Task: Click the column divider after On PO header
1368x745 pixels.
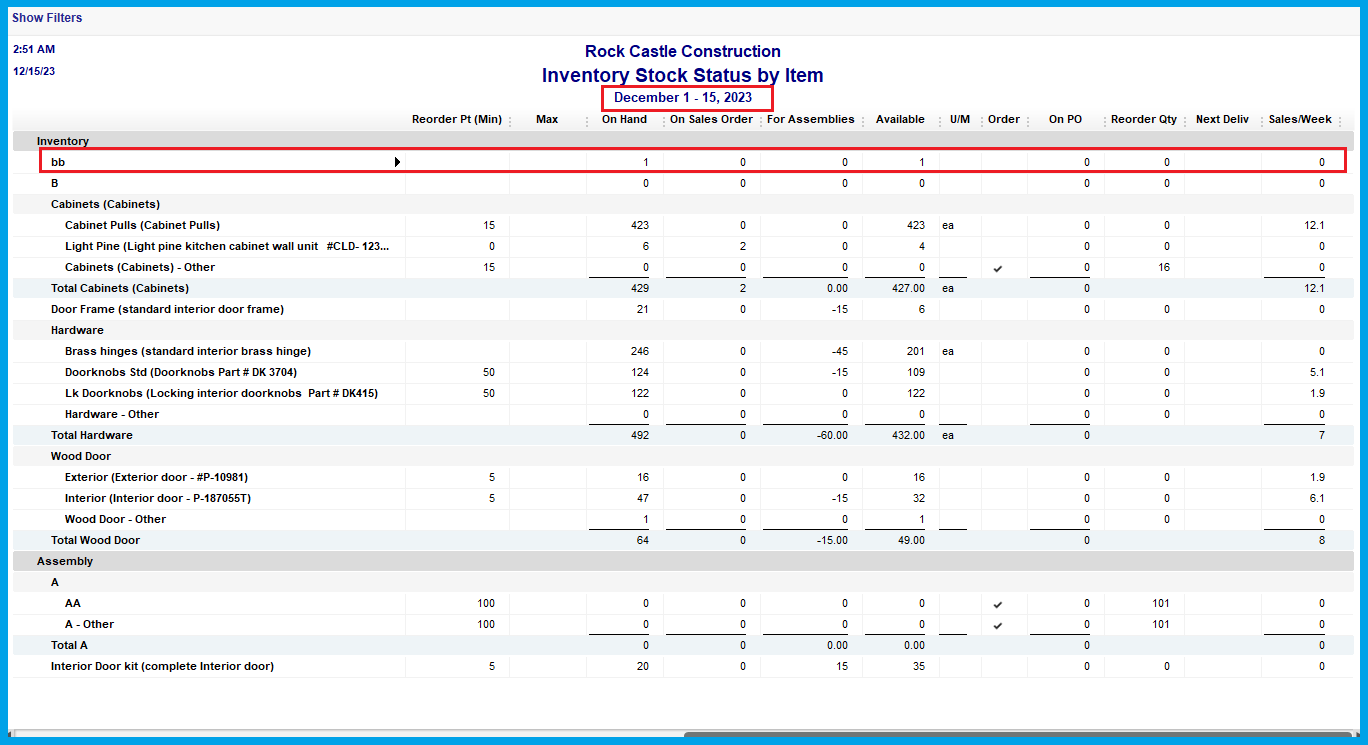Action: pyautogui.click(x=1103, y=121)
